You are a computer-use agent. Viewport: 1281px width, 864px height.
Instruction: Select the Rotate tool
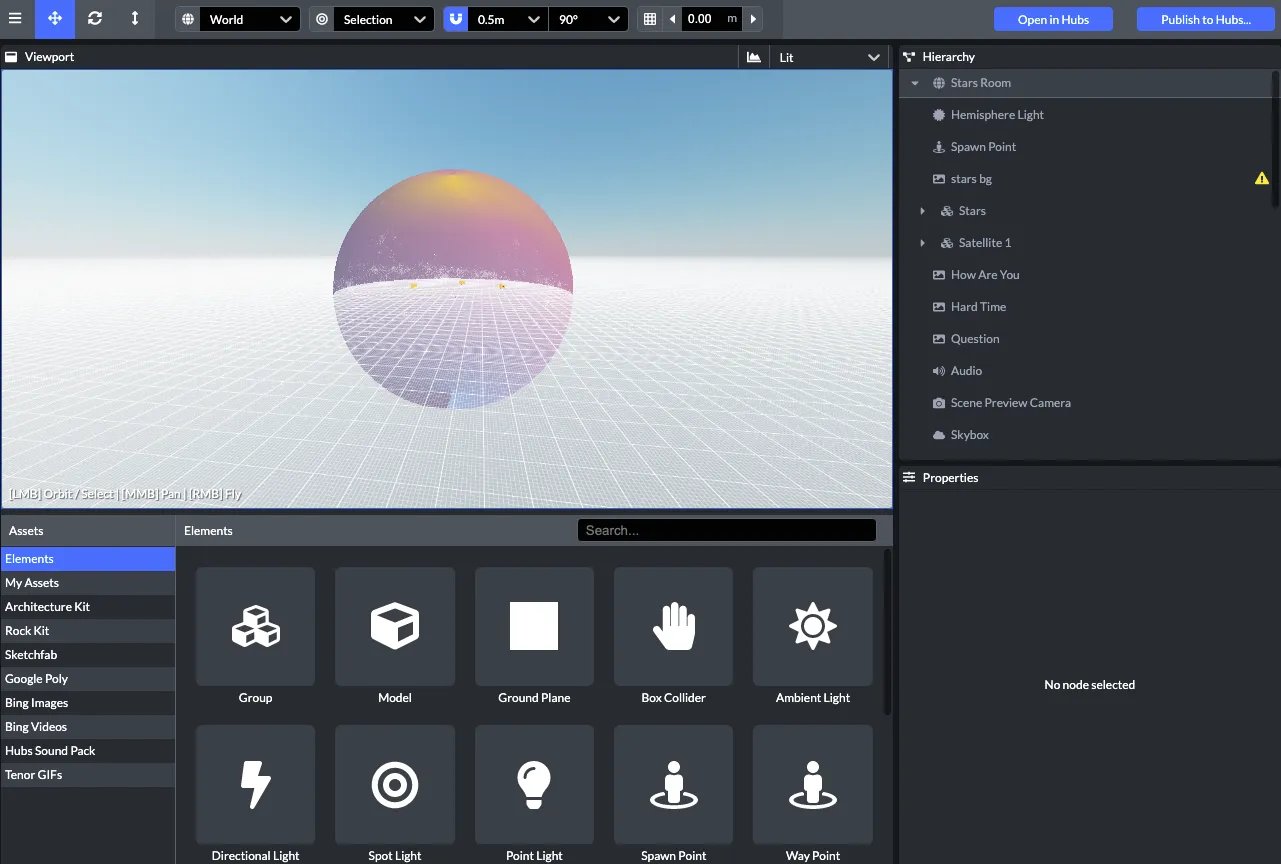(95, 19)
